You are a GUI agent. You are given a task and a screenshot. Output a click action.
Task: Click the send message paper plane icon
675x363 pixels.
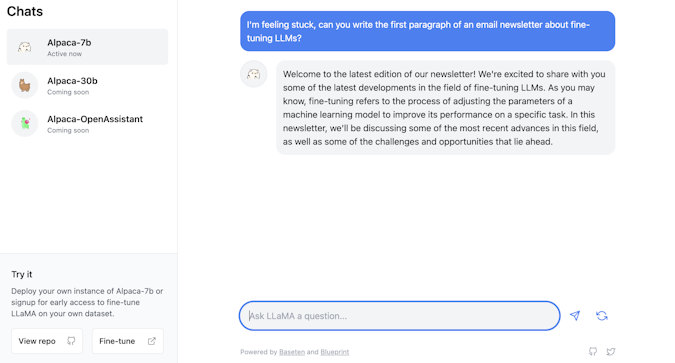[575, 316]
